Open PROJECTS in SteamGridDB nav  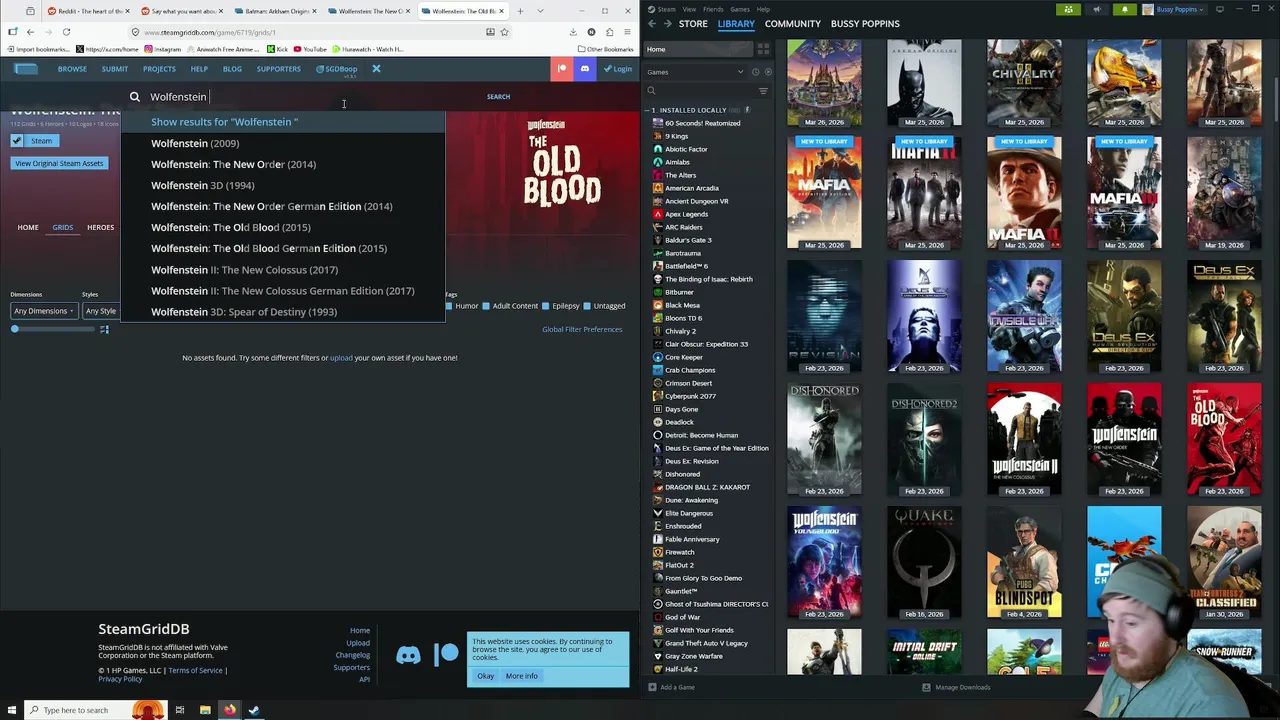click(x=159, y=69)
